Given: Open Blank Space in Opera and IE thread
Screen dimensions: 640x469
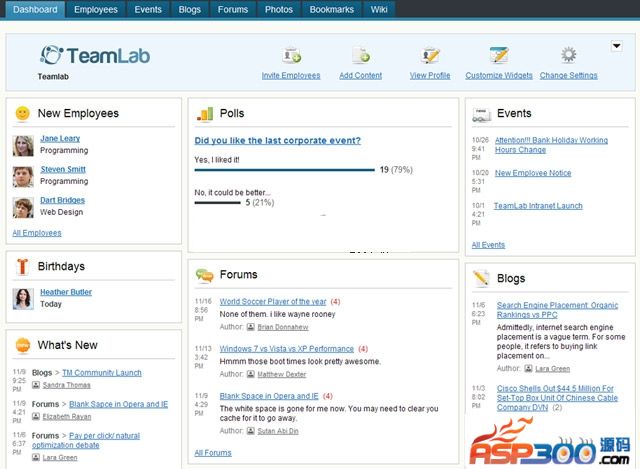Looking at the screenshot, I should pyautogui.click(x=269, y=396).
